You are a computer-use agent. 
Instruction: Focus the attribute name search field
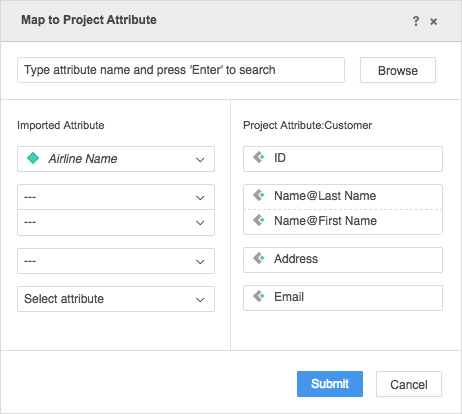pos(181,70)
